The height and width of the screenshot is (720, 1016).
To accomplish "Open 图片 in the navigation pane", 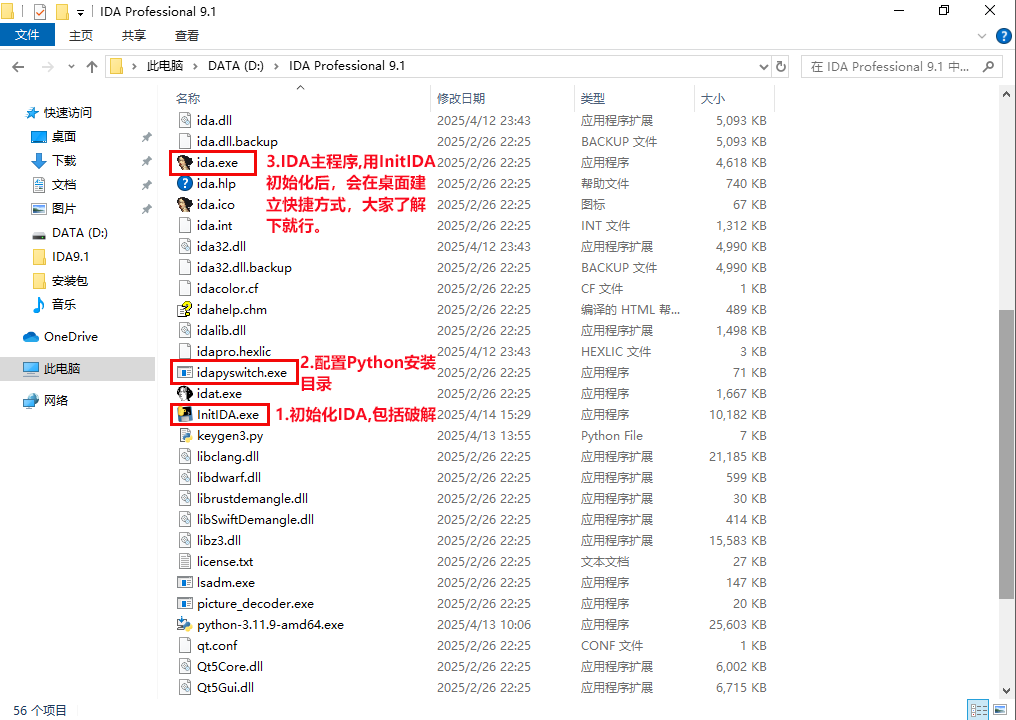I will point(64,209).
